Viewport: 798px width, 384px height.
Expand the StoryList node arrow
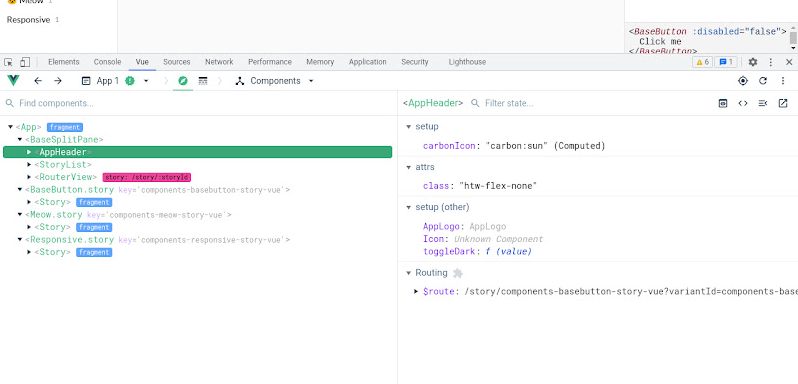coord(29,164)
